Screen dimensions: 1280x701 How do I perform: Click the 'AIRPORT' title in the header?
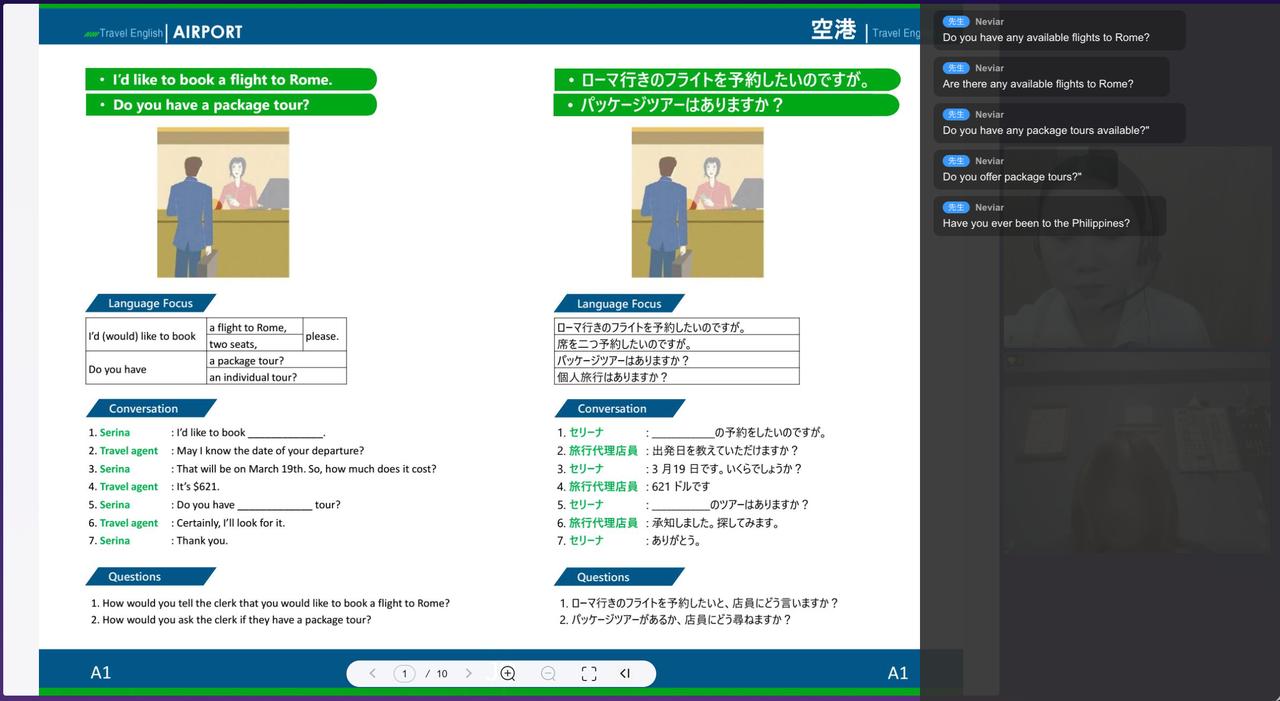click(208, 32)
